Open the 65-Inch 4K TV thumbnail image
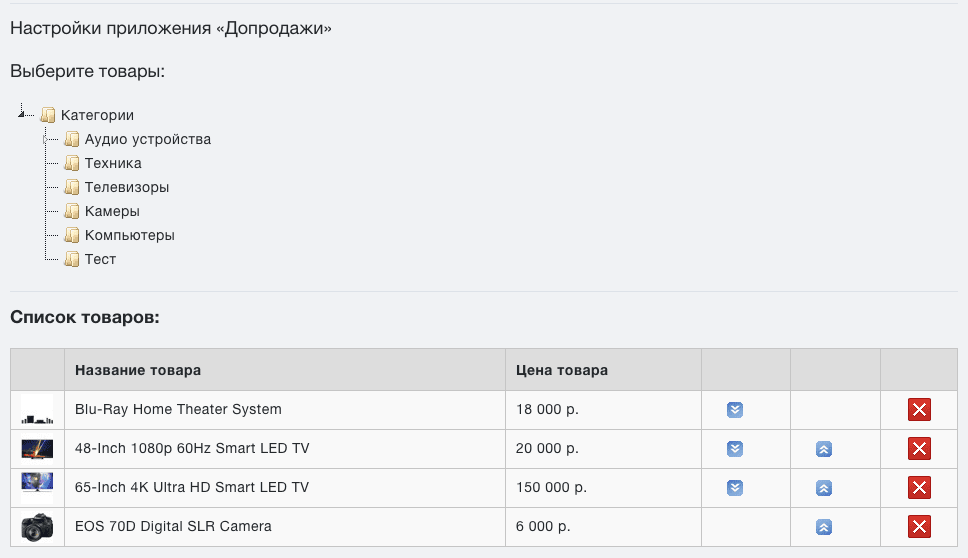 [x=37, y=488]
